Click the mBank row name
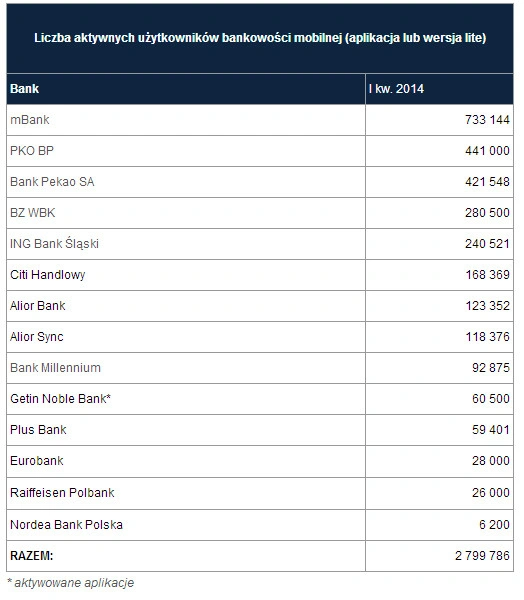 pos(30,120)
